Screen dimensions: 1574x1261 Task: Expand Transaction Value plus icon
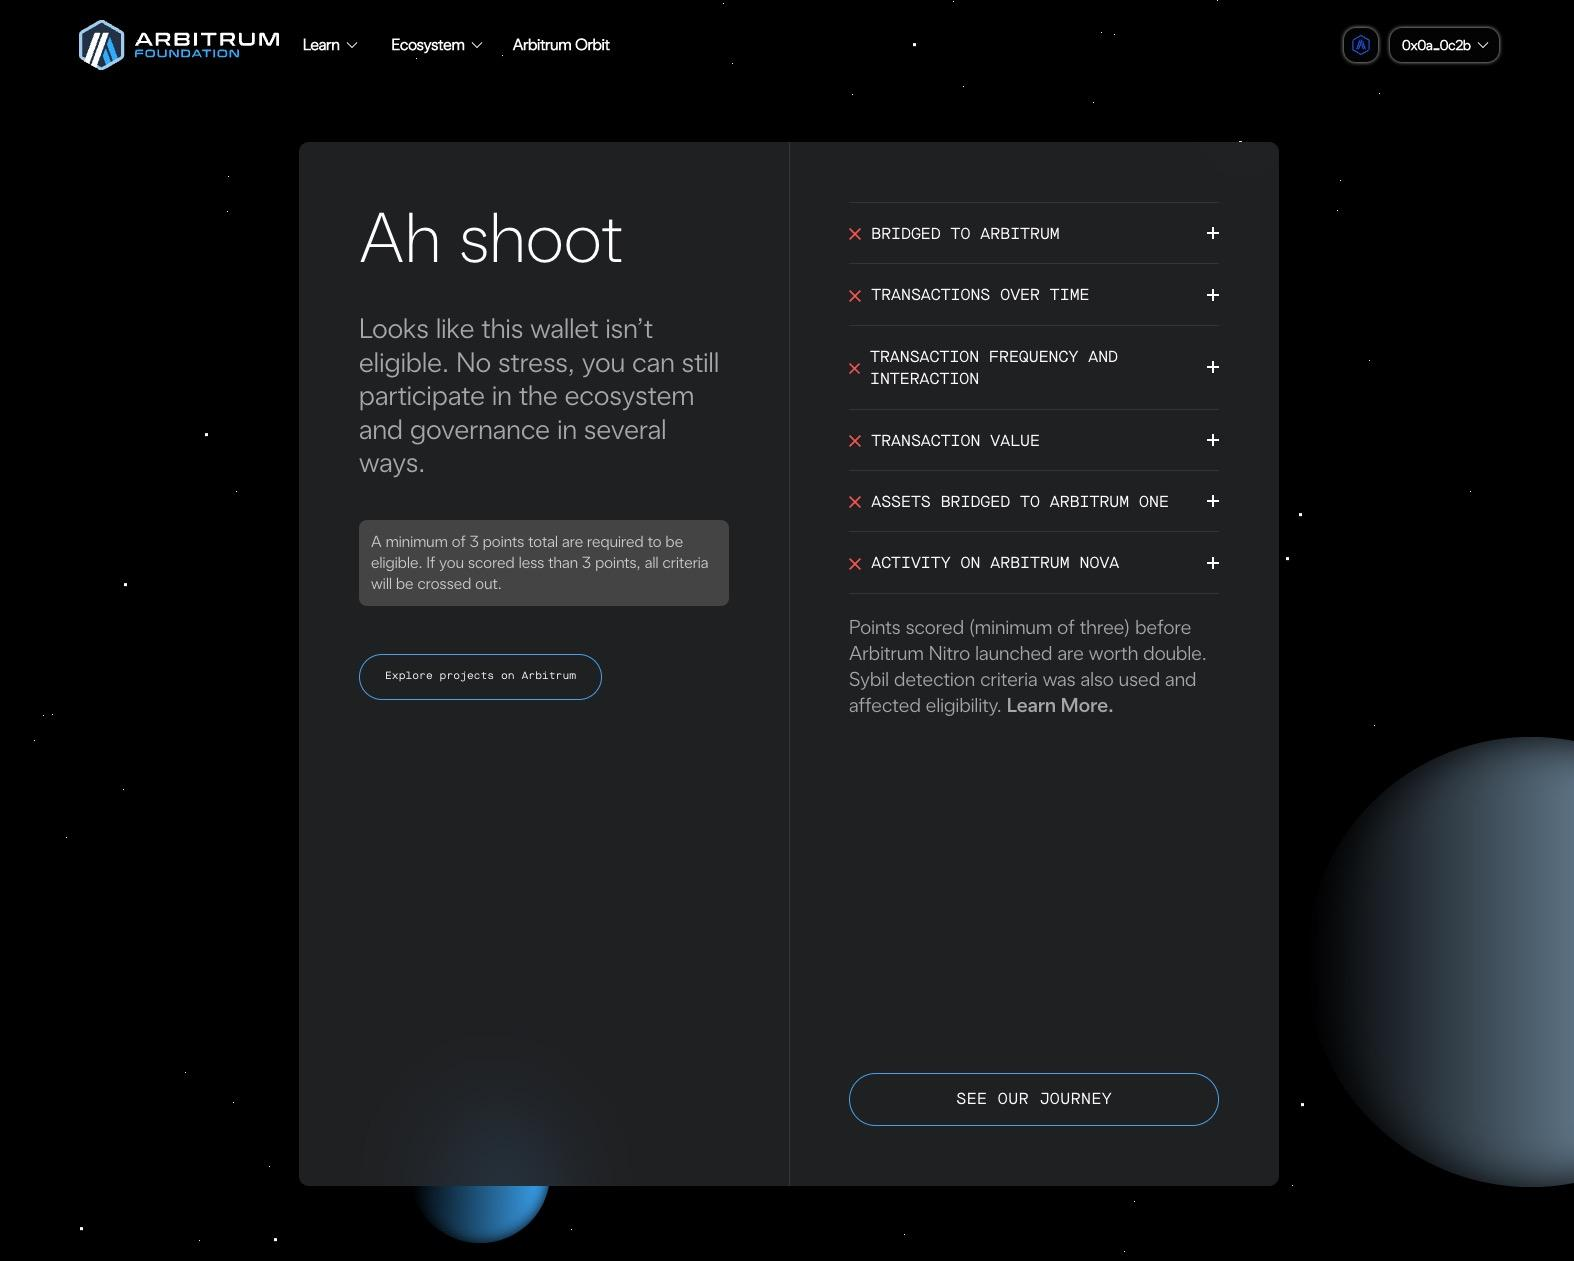pyautogui.click(x=1212, y=440)
